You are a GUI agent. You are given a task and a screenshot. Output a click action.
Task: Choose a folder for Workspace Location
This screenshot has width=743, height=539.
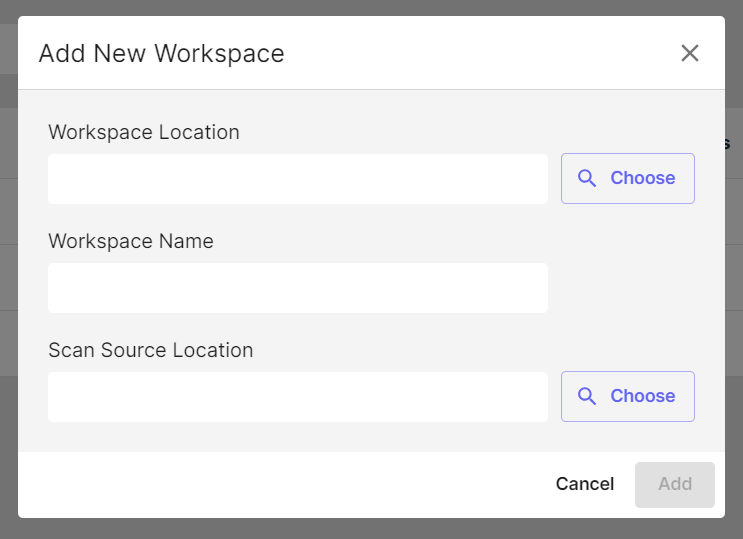pos(627,178)
